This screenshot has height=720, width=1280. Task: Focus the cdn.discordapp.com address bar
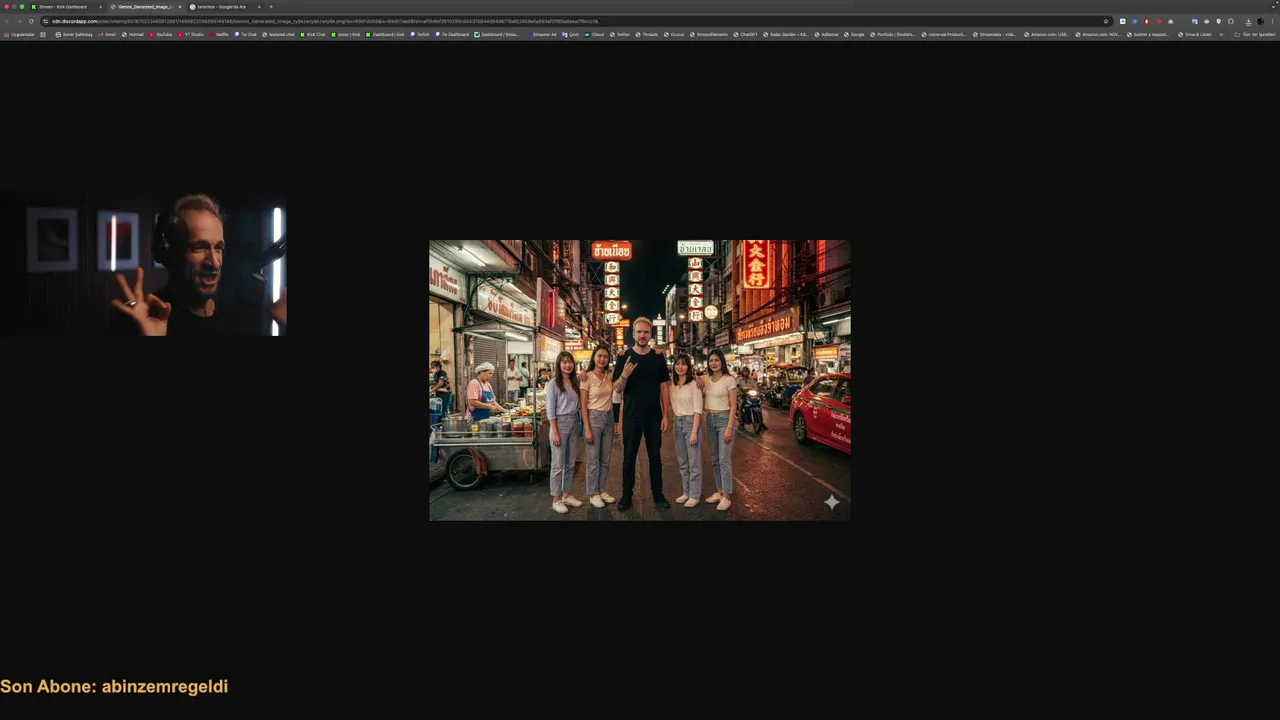click(575, 21)
